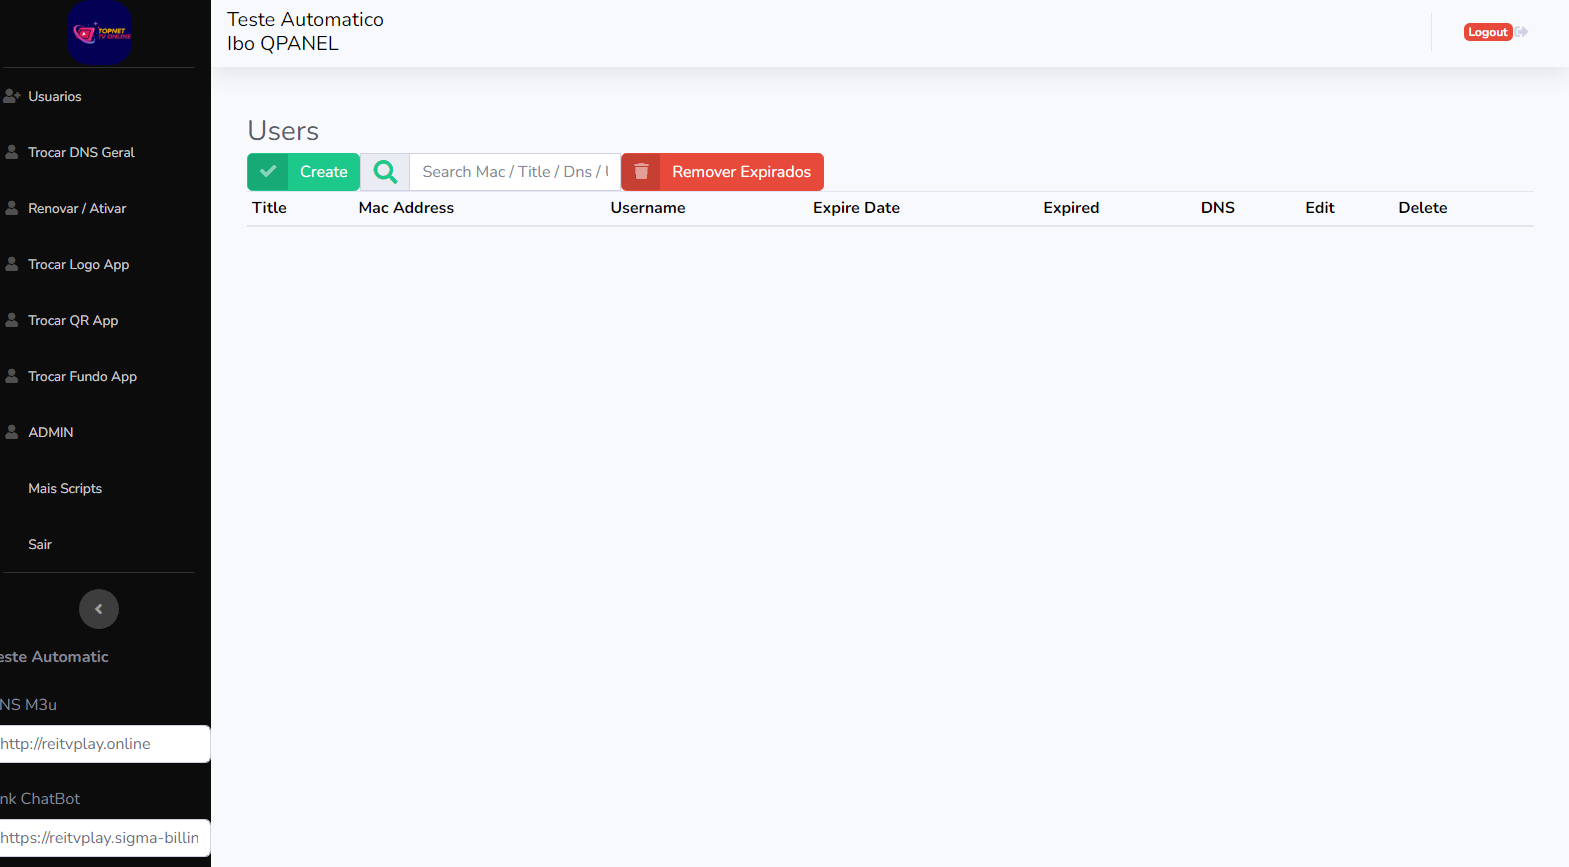Focus the Search Mac / Title / Dns field
This screenshot has width=1569, height=867.
[x=514, y=172]
